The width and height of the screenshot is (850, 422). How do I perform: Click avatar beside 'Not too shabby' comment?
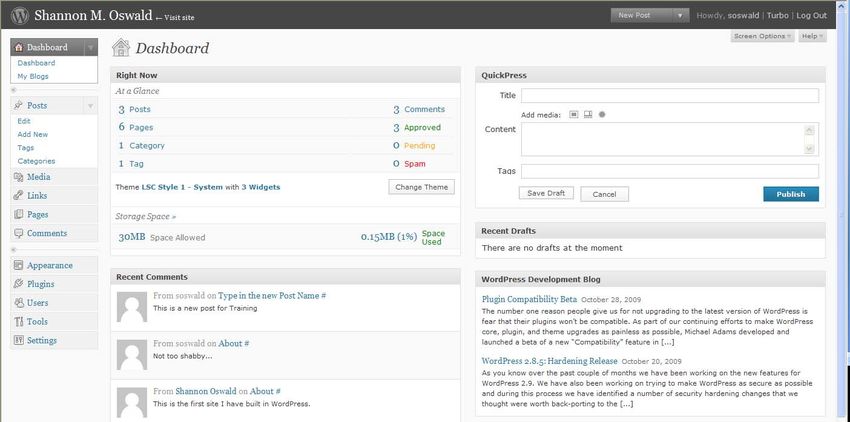132,355
